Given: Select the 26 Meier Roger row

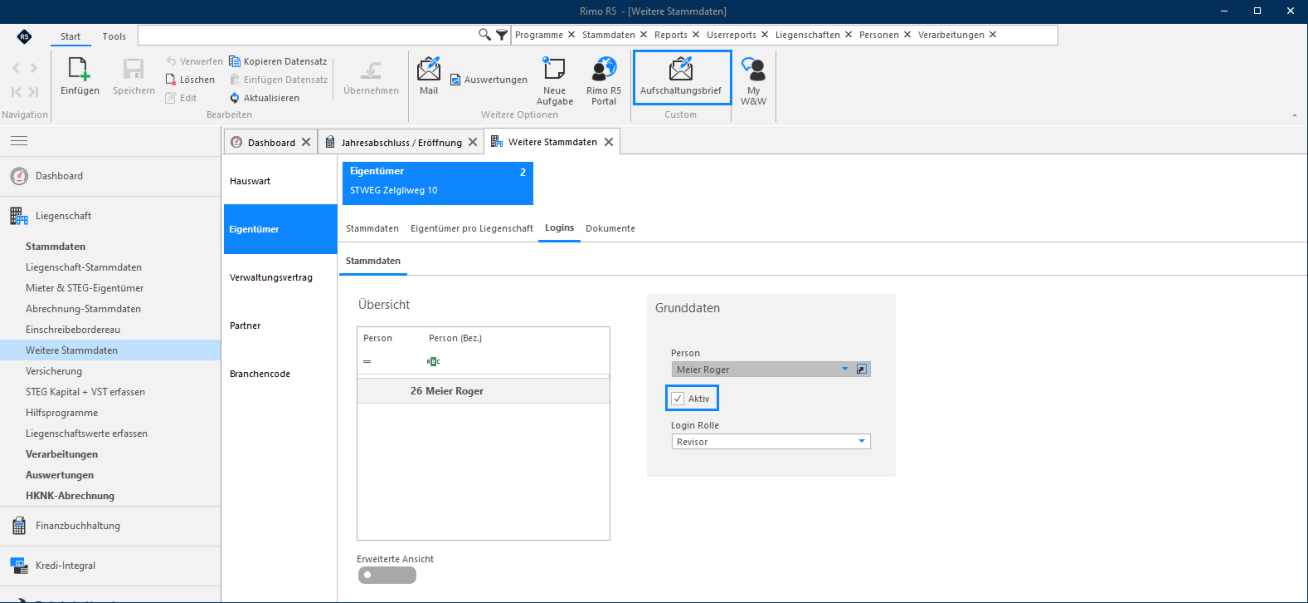Looking at the screenshot, I should pos(483,391).
